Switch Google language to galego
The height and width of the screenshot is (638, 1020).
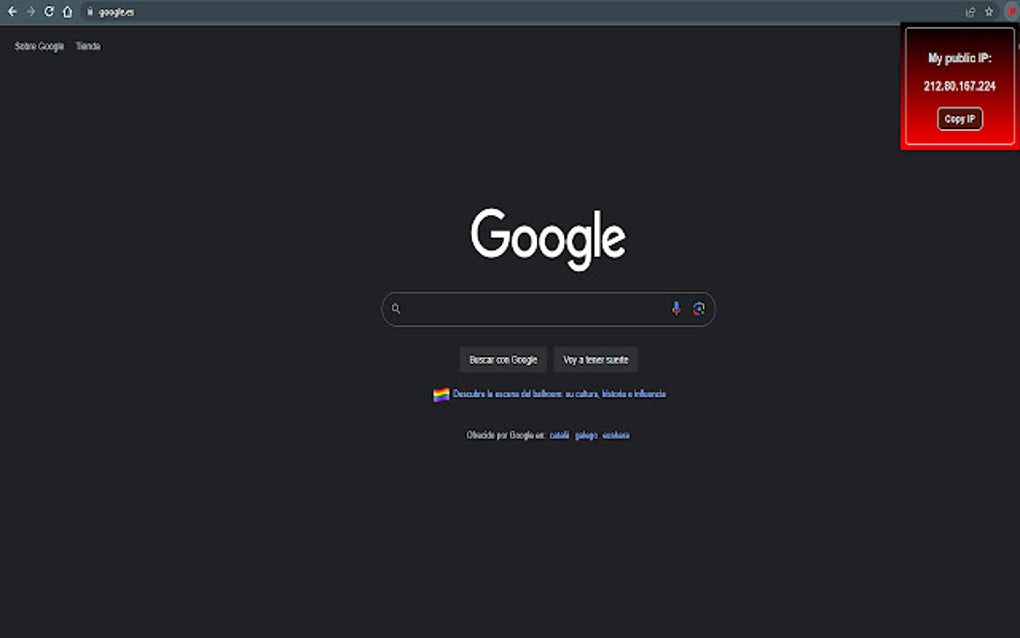tap(586, 435)
